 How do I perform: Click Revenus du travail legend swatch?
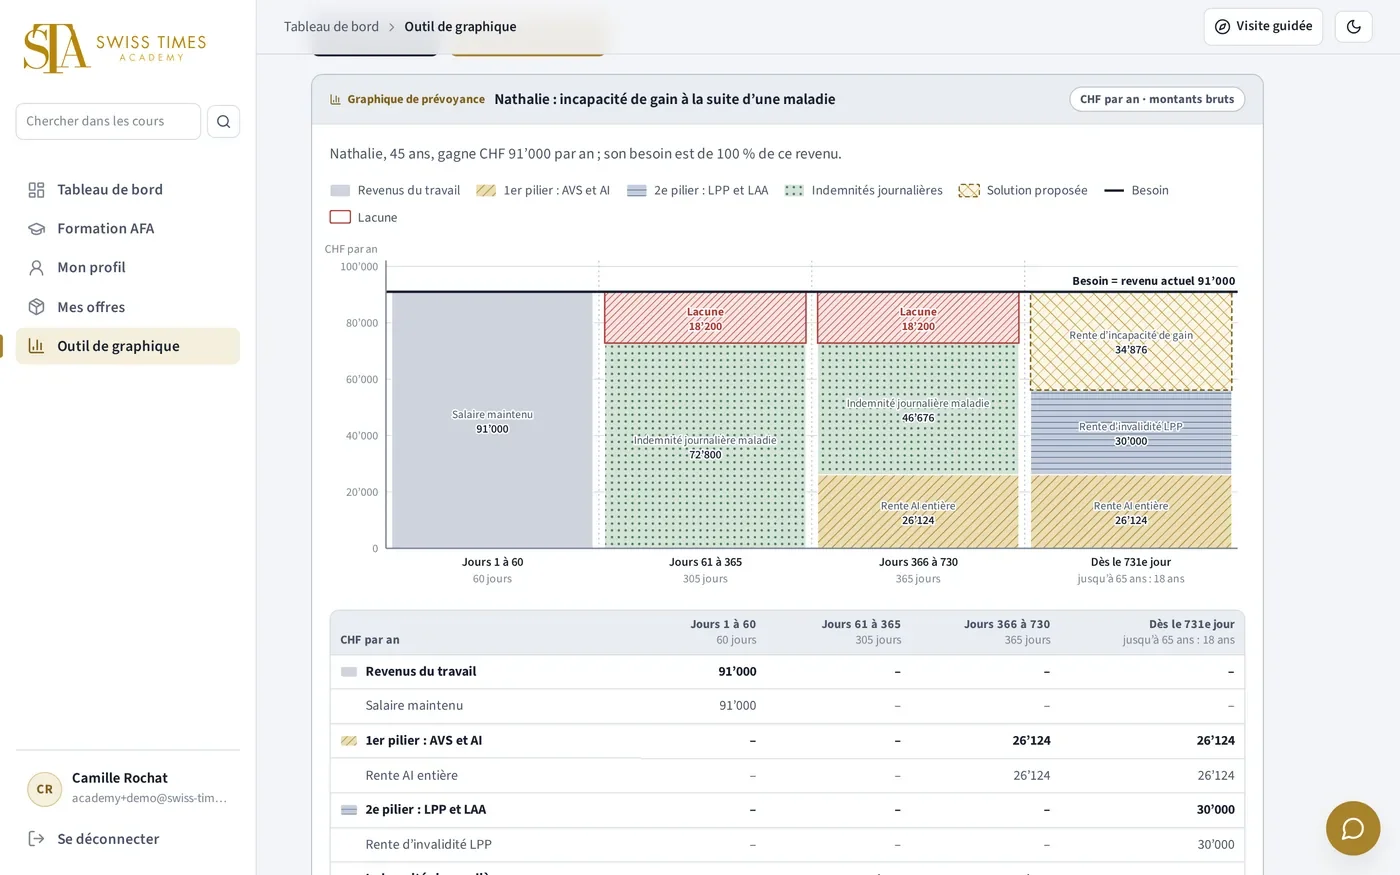pos(340,190)
